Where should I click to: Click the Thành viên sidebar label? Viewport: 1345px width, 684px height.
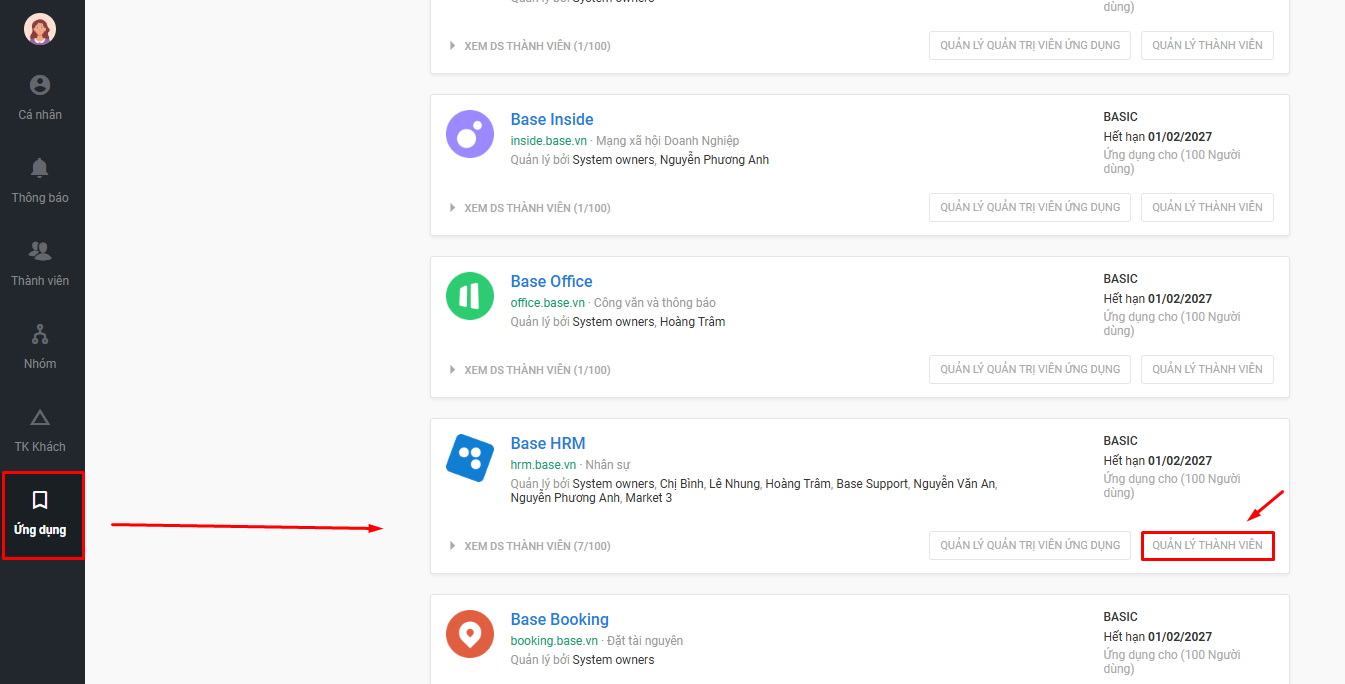(40, 281)
